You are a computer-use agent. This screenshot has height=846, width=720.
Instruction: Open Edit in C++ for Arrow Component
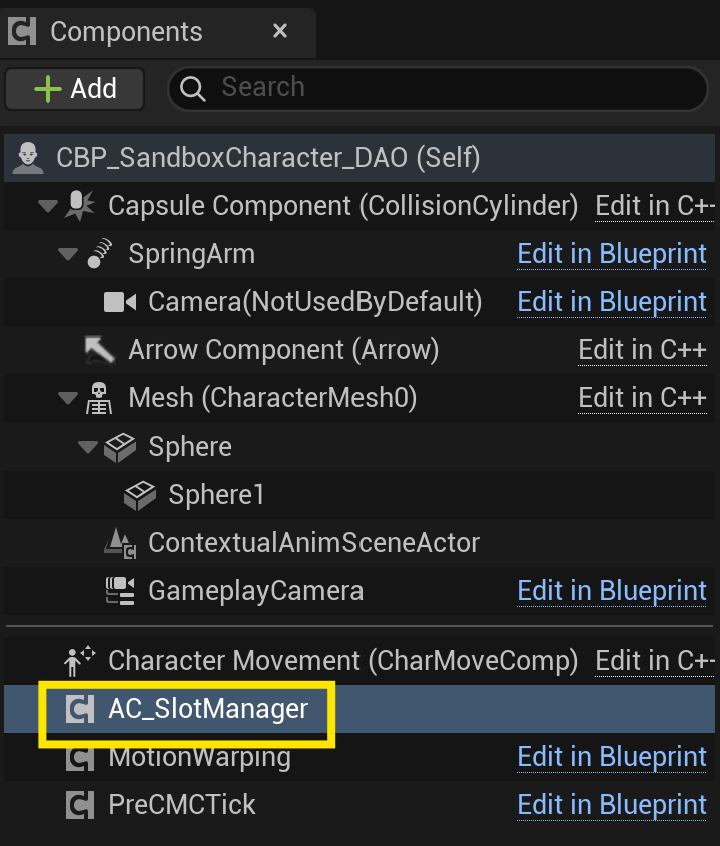point(642,350)
